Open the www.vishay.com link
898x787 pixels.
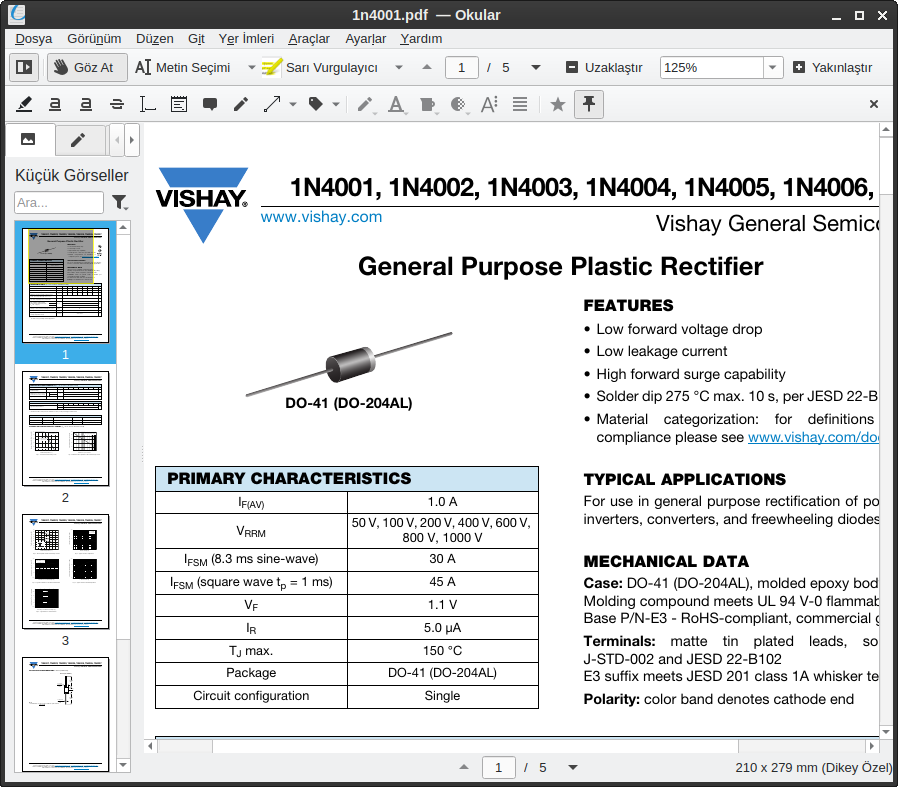(x=321, y=216)
